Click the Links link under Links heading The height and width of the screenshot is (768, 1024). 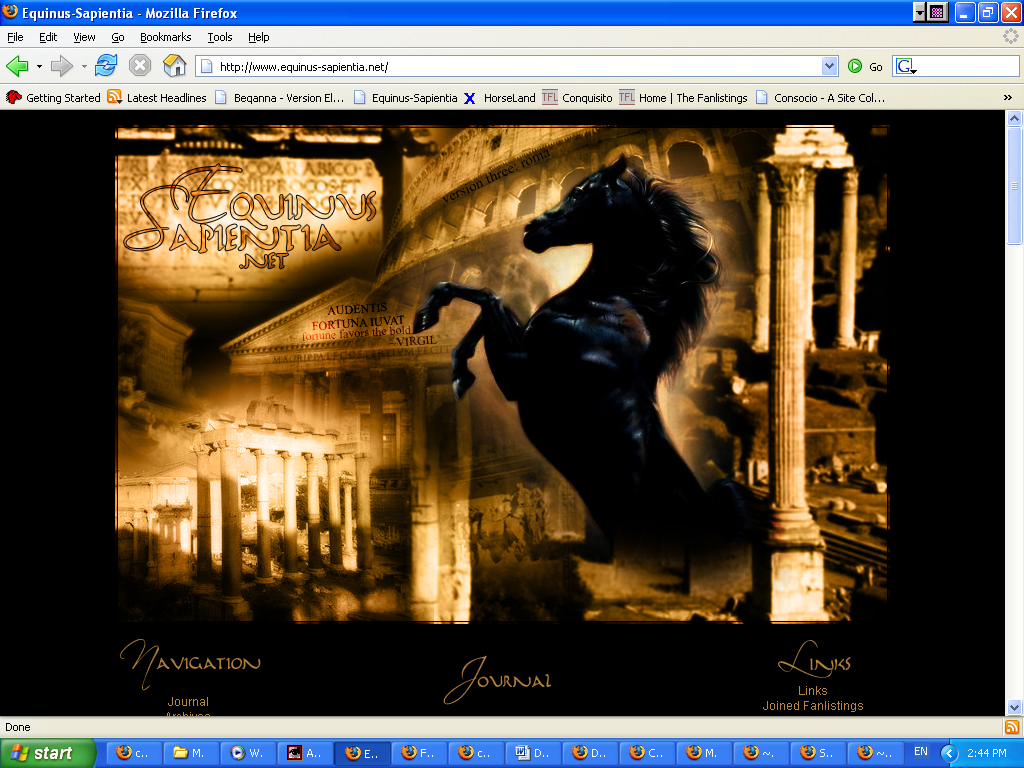812,690
